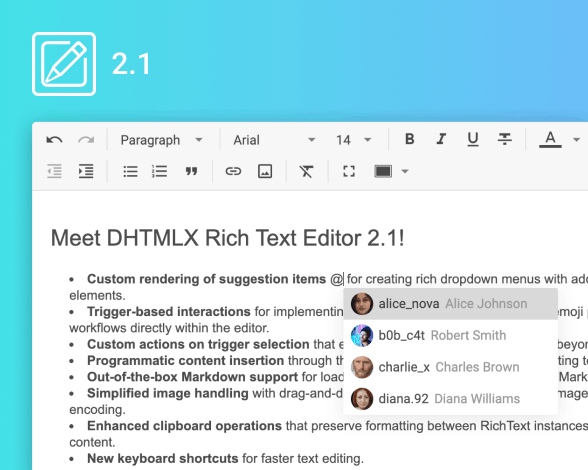Open the Paragraph style dropdown
The height and width of the screenshot is (470, 588).
(x=162, y=140)
